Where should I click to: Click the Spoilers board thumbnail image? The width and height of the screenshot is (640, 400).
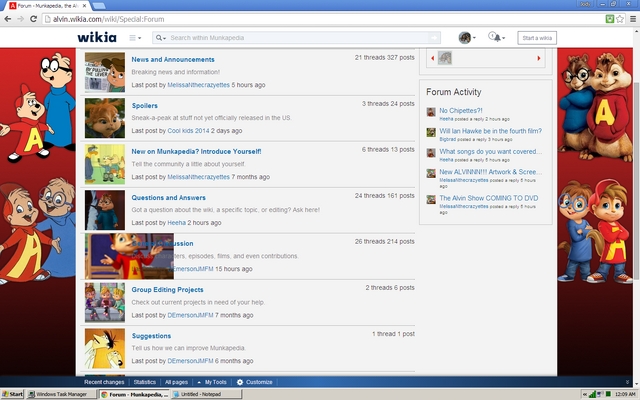click(x=105, y=118)
